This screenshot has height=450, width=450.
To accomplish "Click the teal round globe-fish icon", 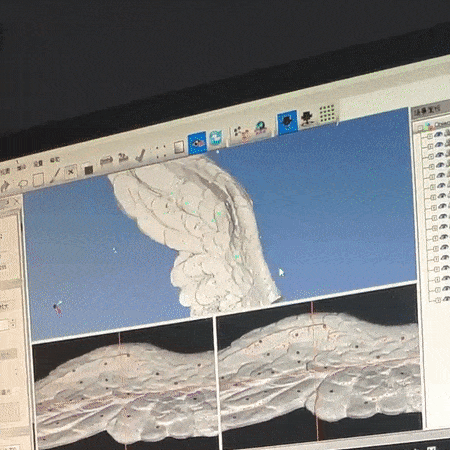I will click(216, 138).
